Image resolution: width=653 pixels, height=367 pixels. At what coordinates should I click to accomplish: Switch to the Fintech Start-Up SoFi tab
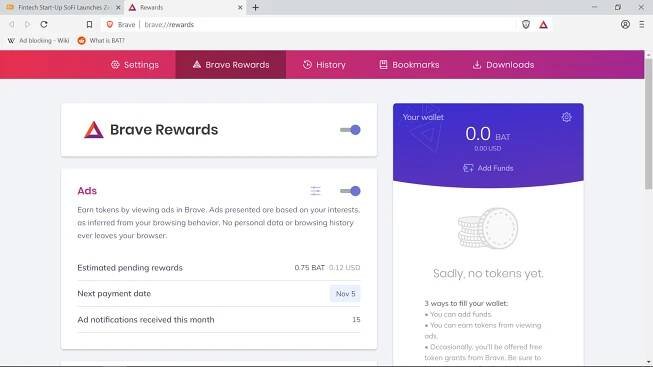point(62,7)
